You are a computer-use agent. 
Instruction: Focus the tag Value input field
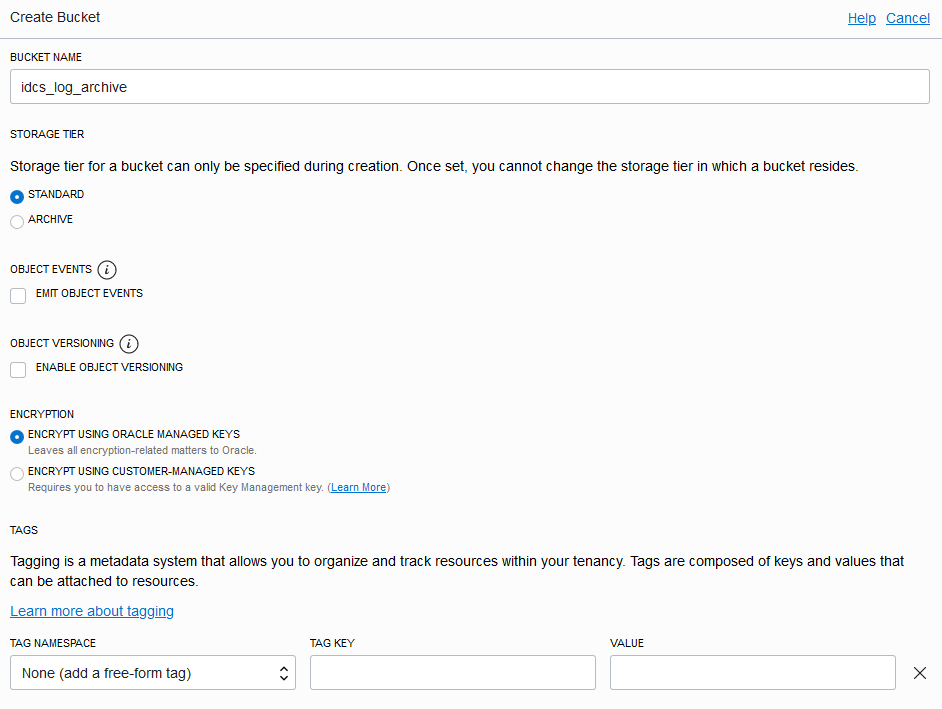pyautogui.click(x=752, y=673)
